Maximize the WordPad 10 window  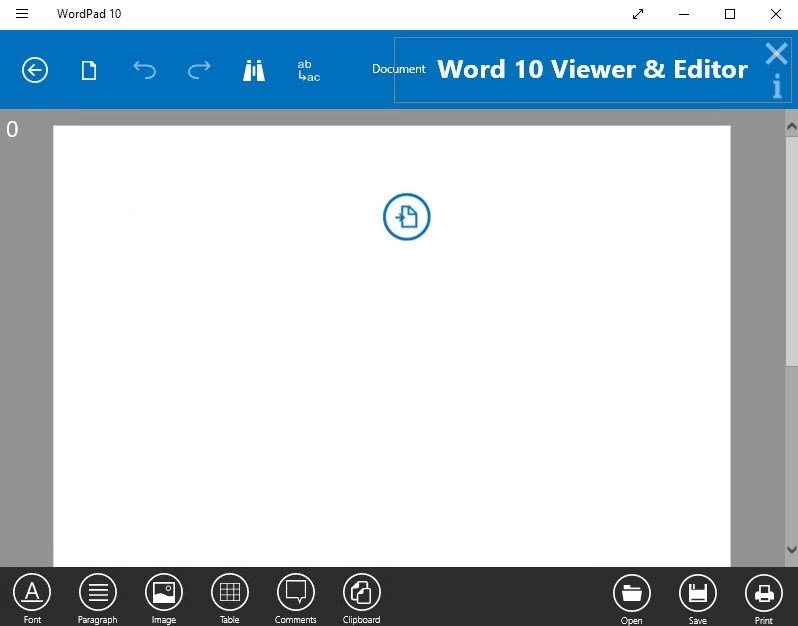pos(730,14)
